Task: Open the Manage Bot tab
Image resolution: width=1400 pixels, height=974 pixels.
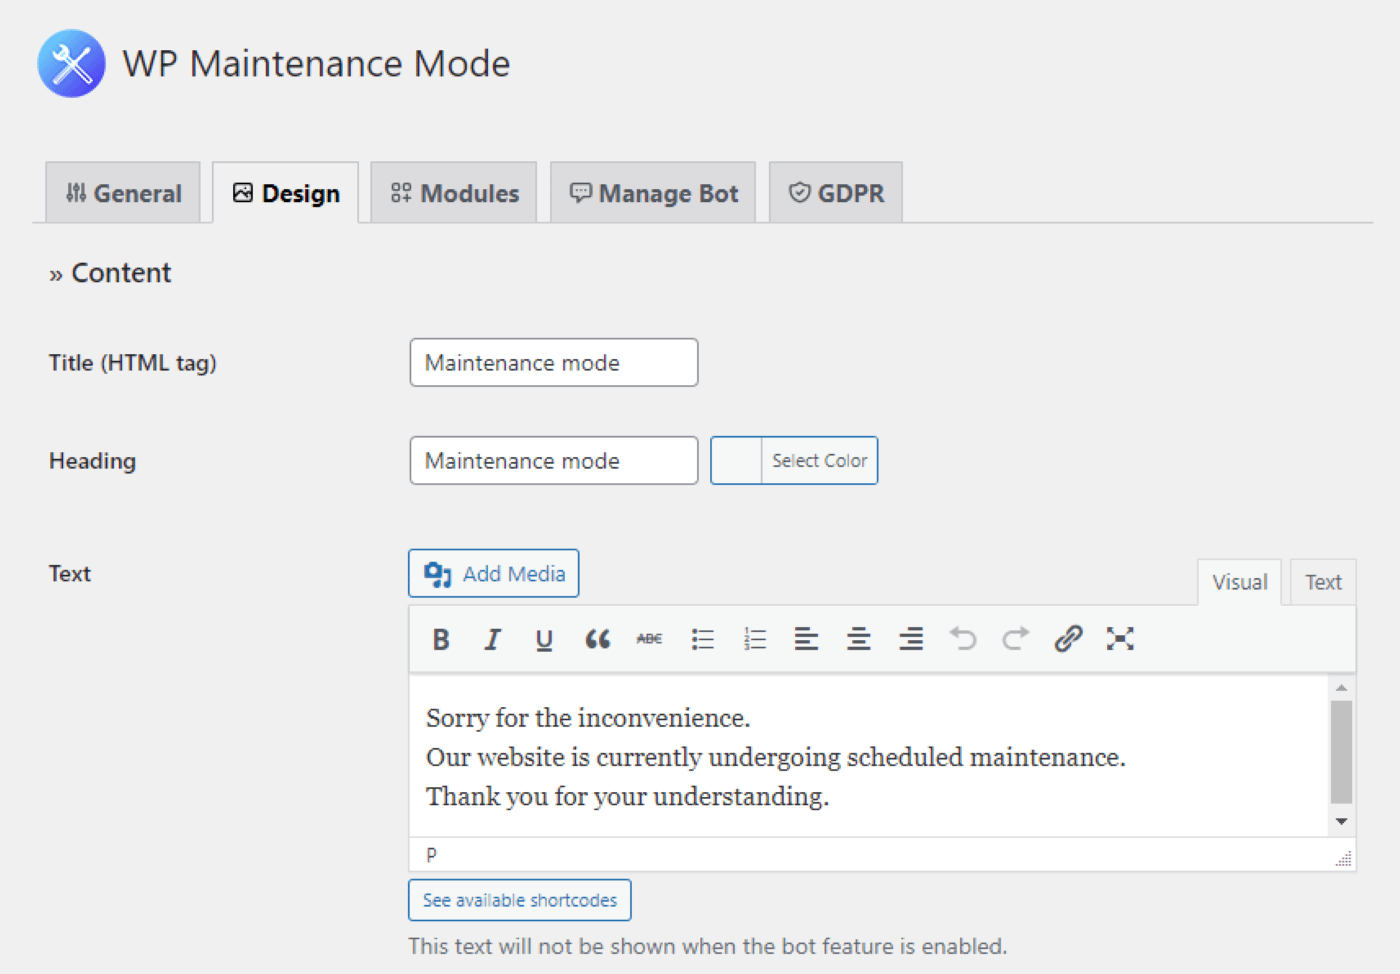Action: point(653,192)
